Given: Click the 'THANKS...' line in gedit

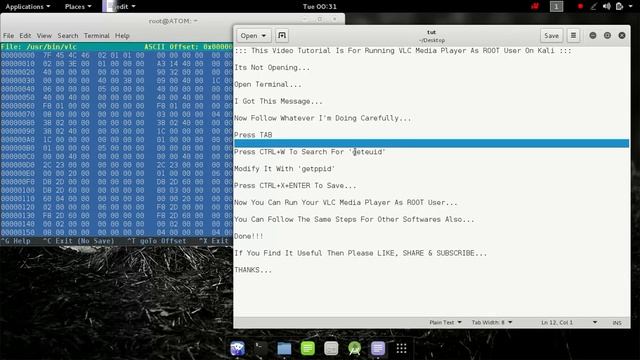Looking at the screenshot, I should point(253,270).
